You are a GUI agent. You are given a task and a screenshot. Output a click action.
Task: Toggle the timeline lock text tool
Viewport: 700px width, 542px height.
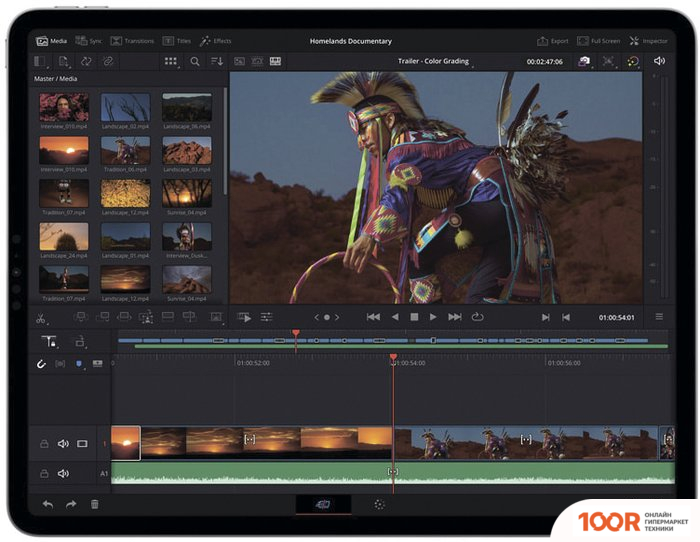(49, 342)
